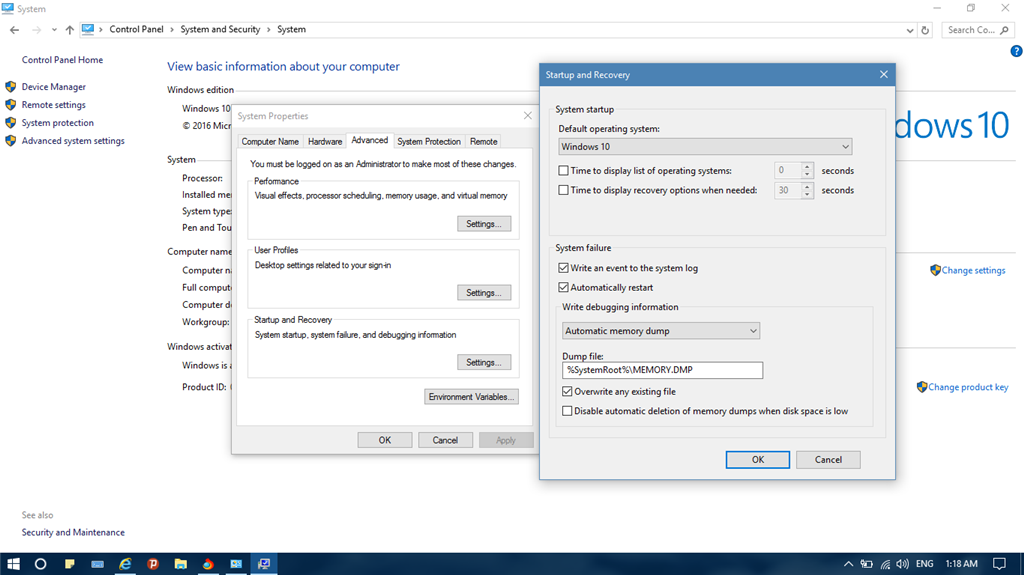Open the recent locations arrow beside Forward
Screen dimensions: 1024x575
54,30
